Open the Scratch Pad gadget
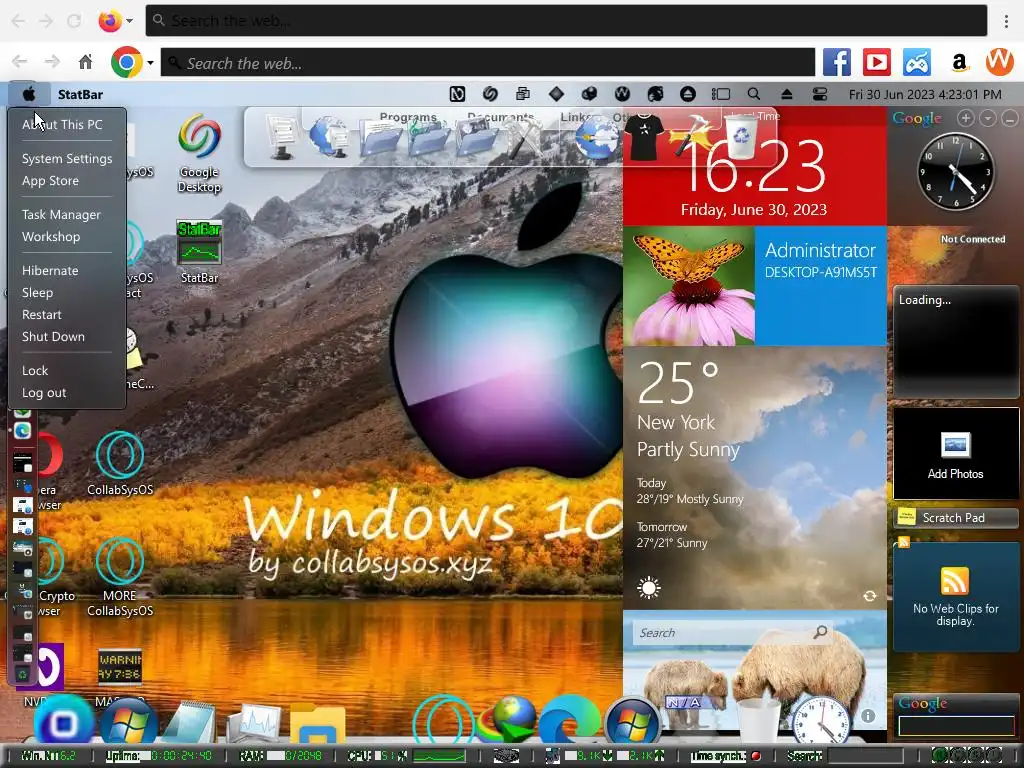 click(955, 517)
